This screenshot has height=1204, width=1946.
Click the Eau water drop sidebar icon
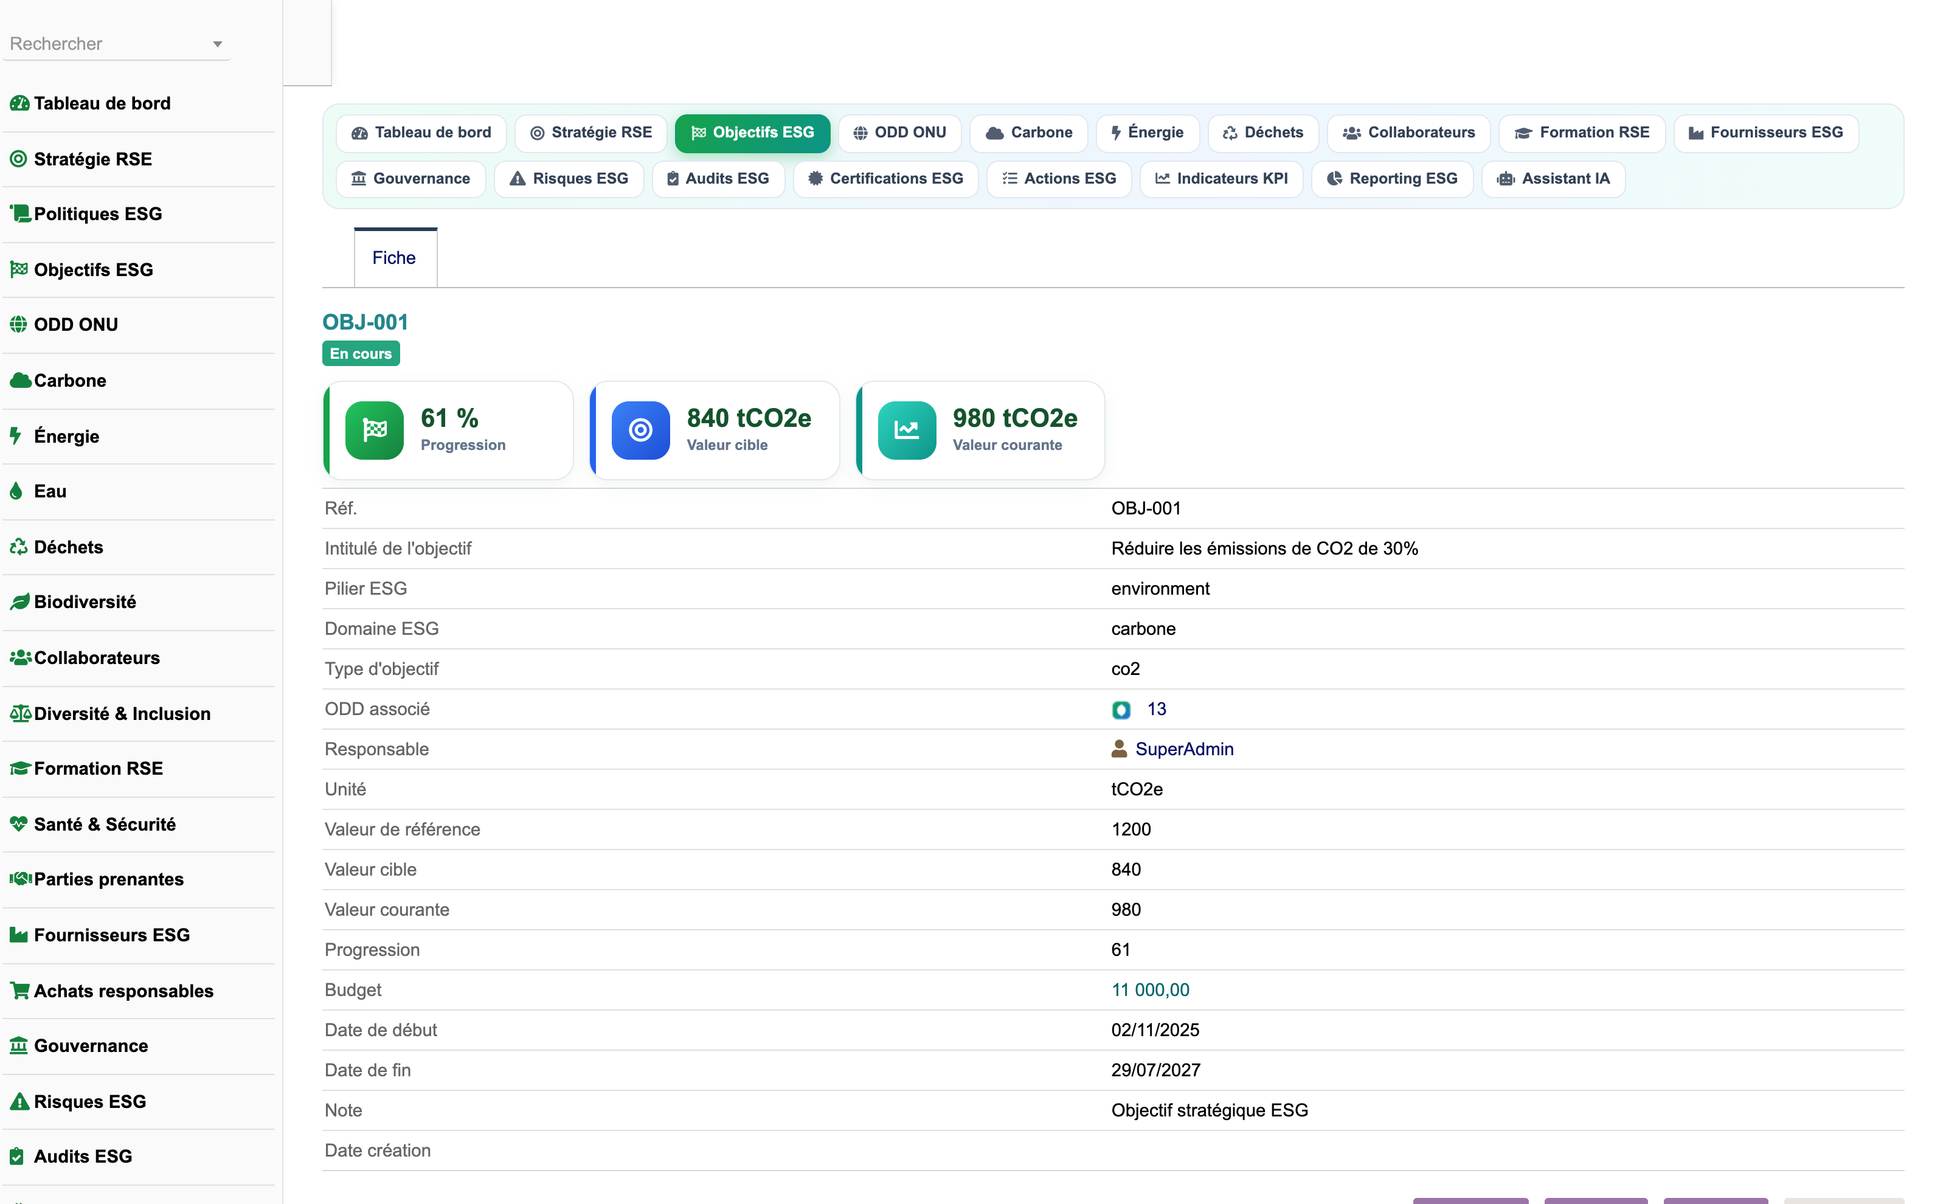pos(16,491)
